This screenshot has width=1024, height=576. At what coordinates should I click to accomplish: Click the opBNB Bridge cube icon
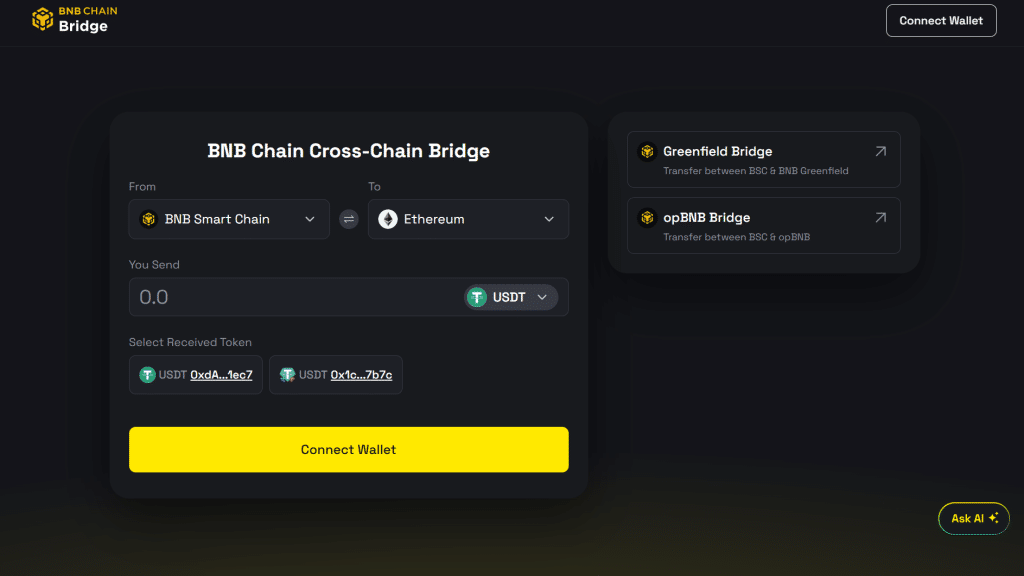click(647, 217)
